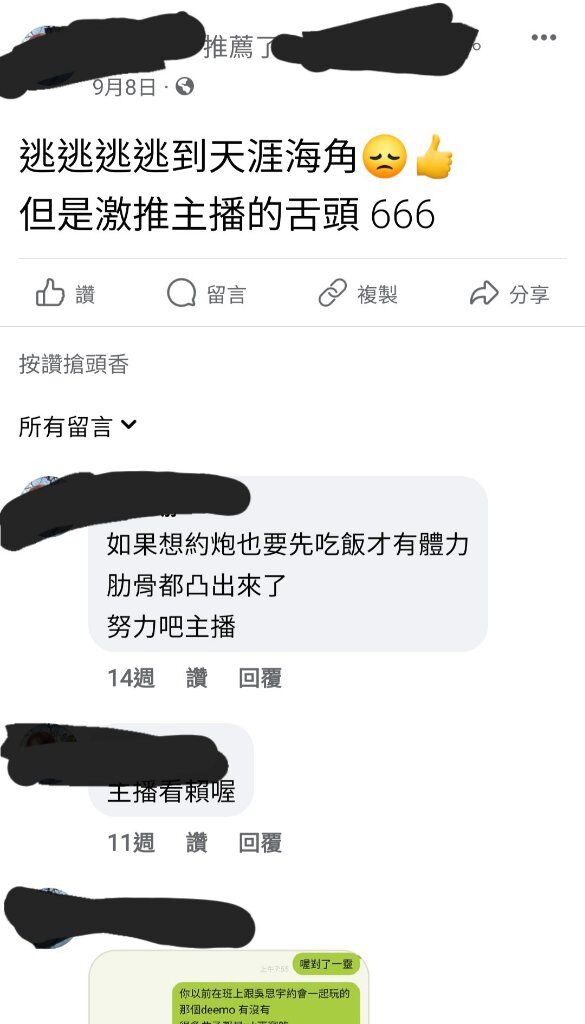The width and height of the screenshot is (585, 1024).
Task: Tap the arrow 分享 share icon
Action: click(x=484, y=294)
